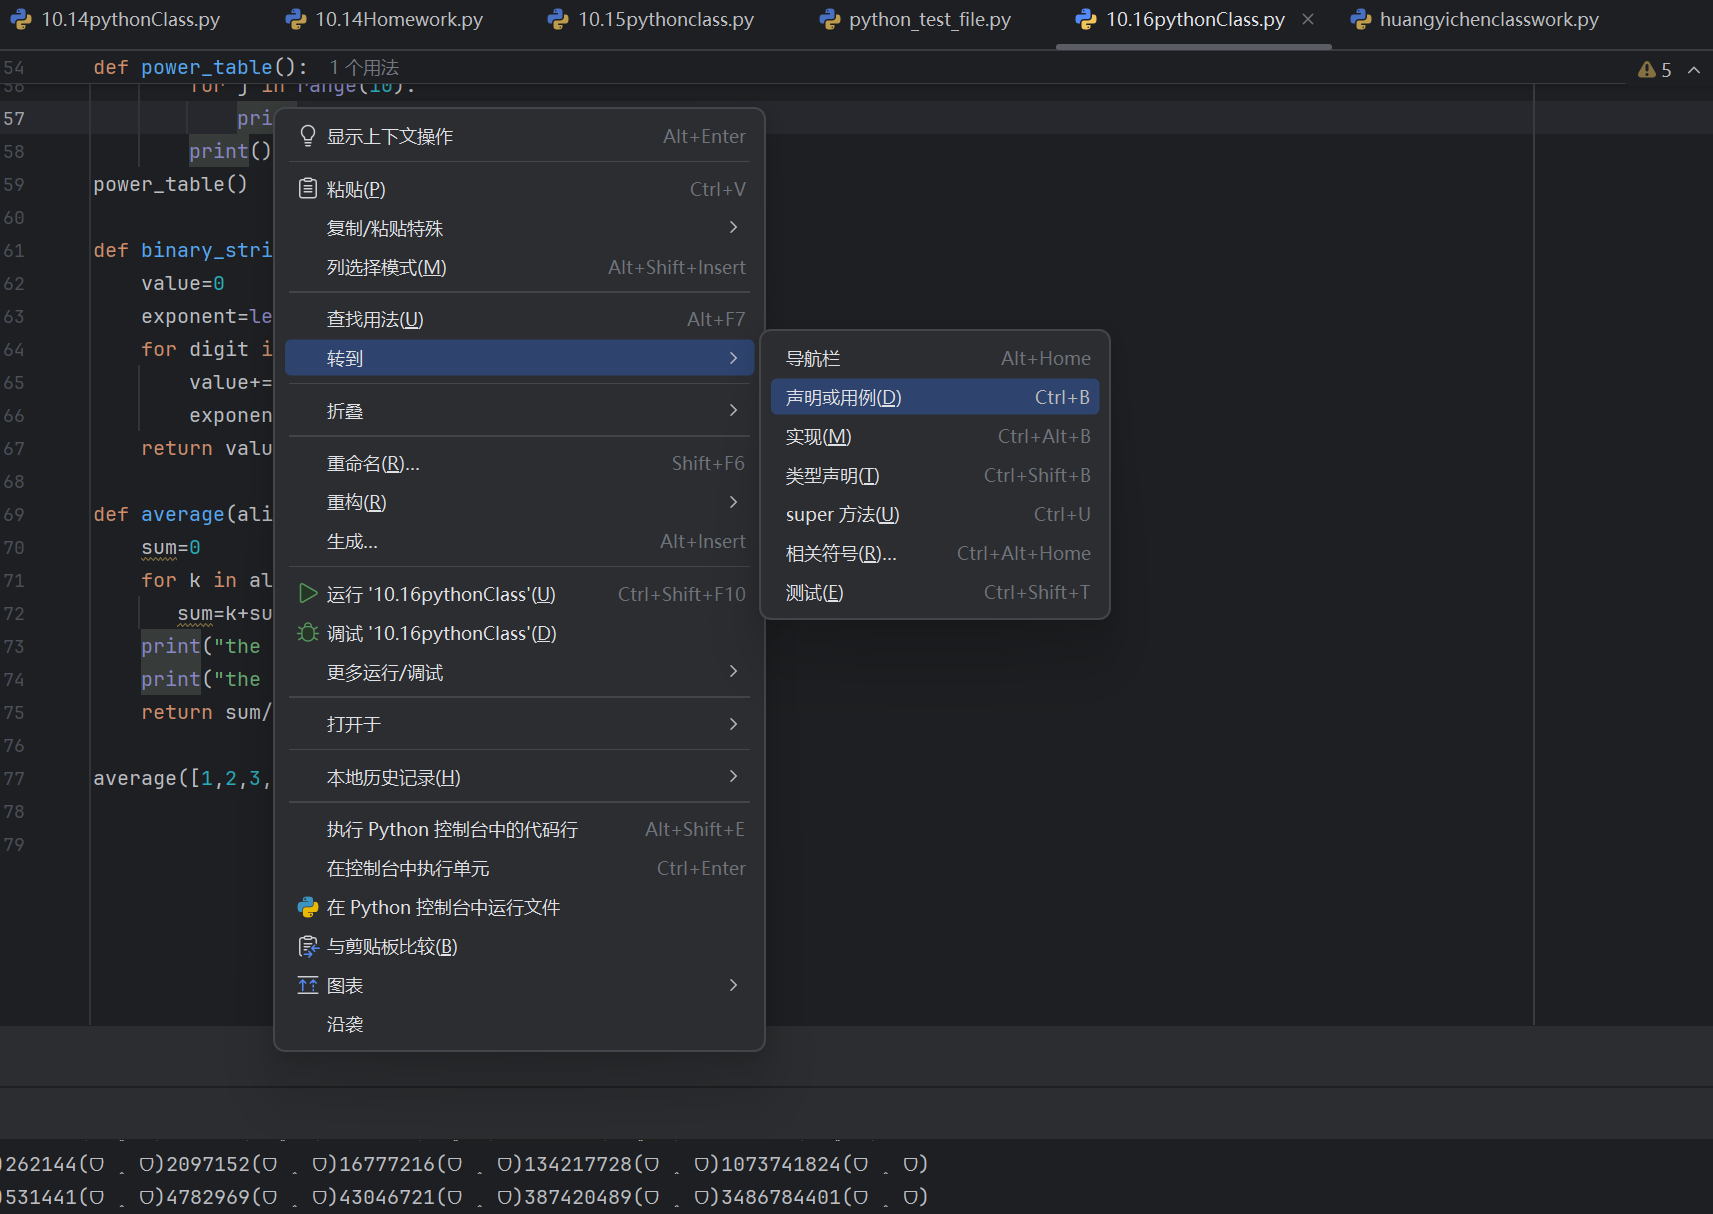Choose 显示上下文操作 from context menu
Image resolution: width=1713 pixels, height=1214 pixels.
(519, 136)
